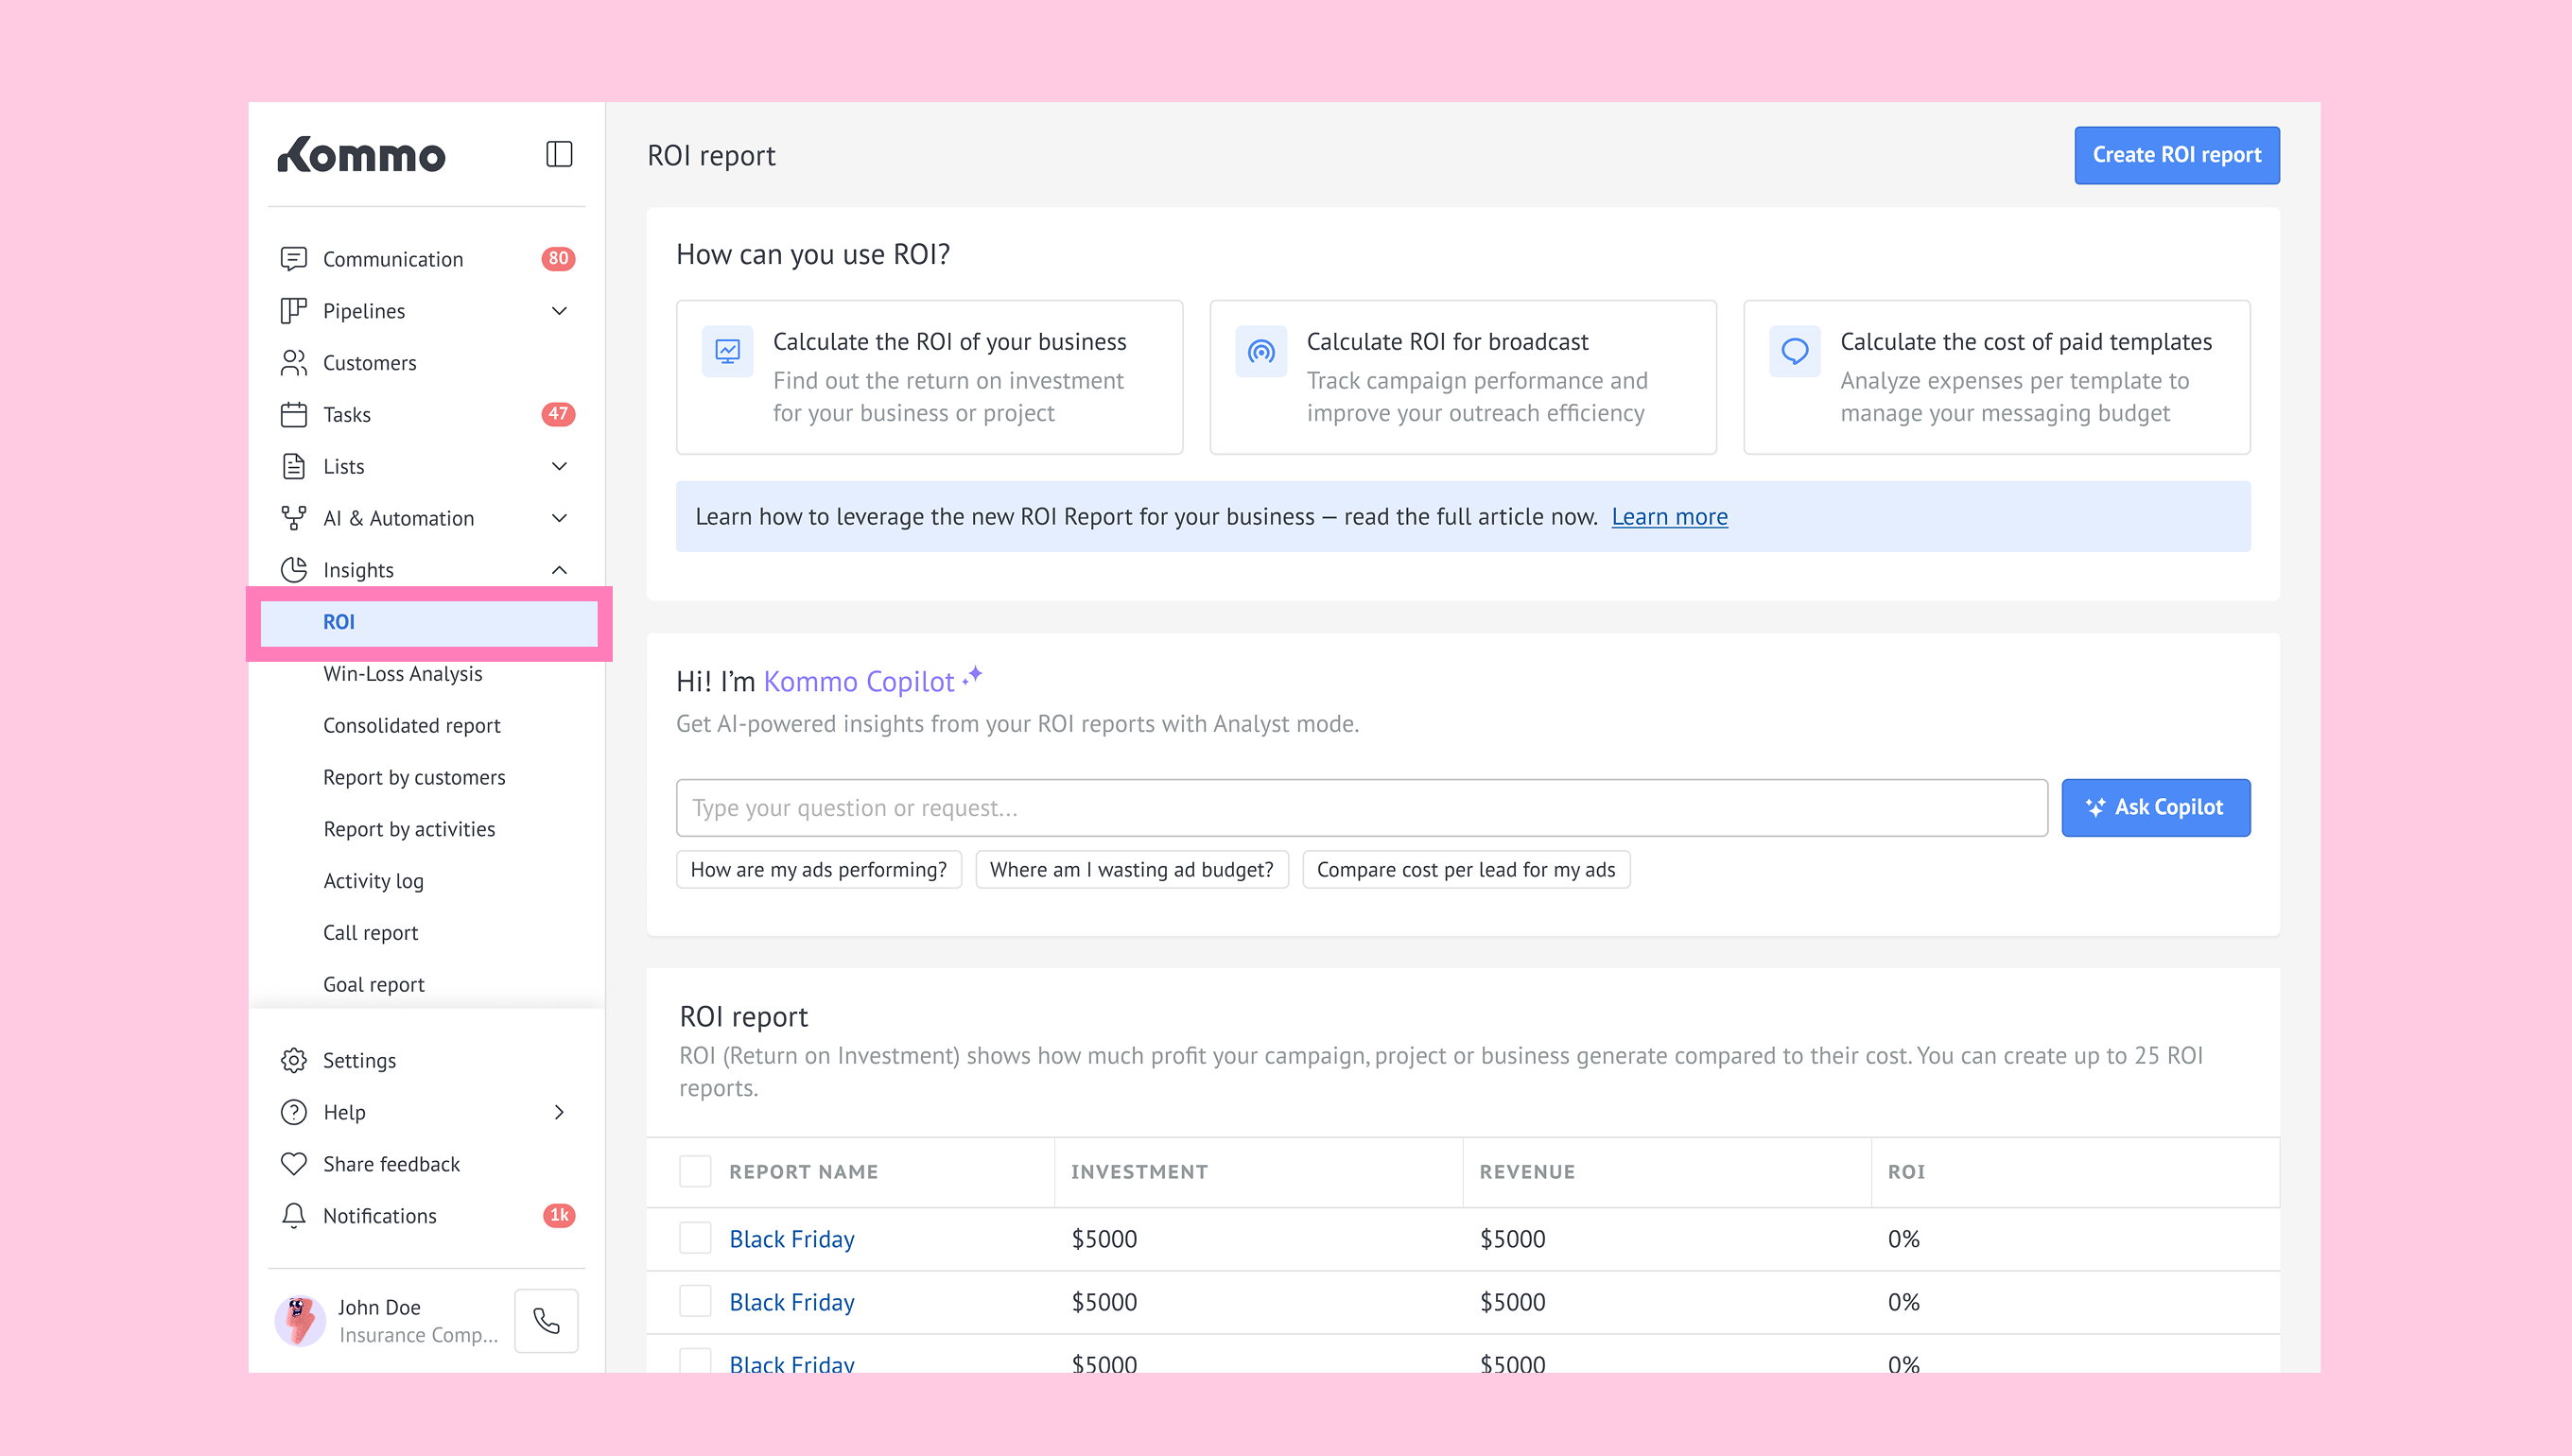Select ROI in the Insights menu
Image resolution: width=2572 pixels, height=1456 pixels.
click(429, 622)
